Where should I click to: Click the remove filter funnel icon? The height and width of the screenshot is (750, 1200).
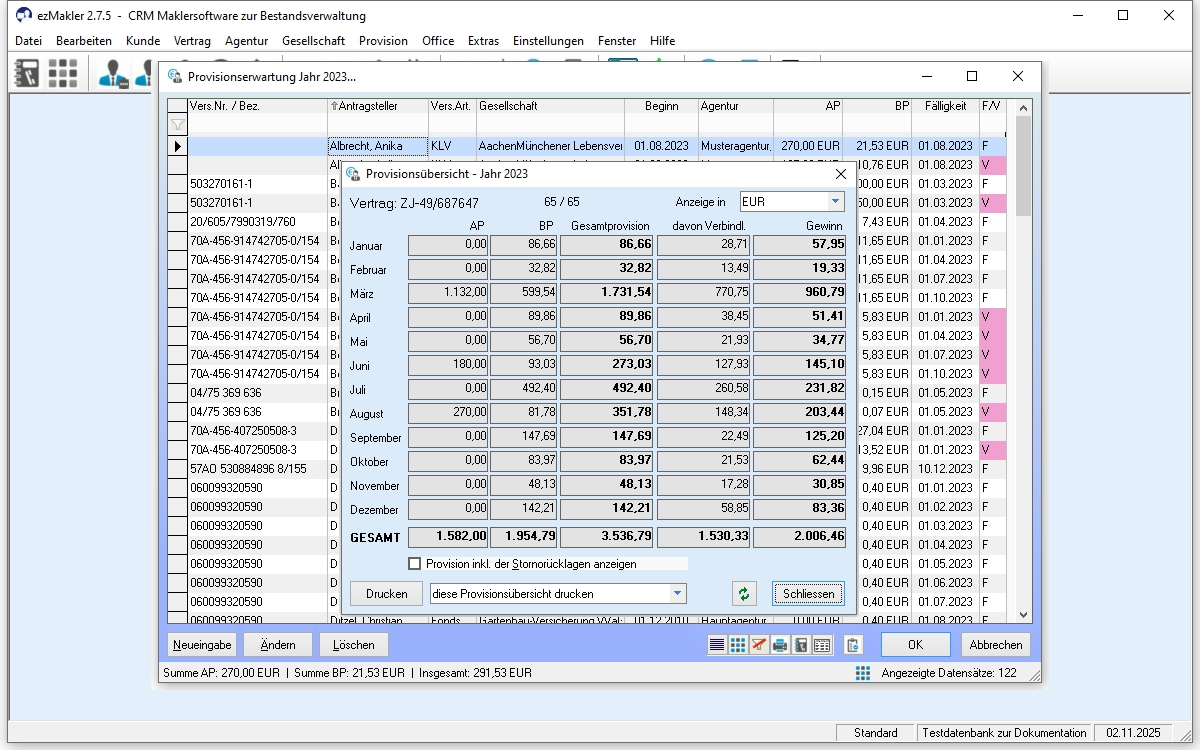[759, 645]
